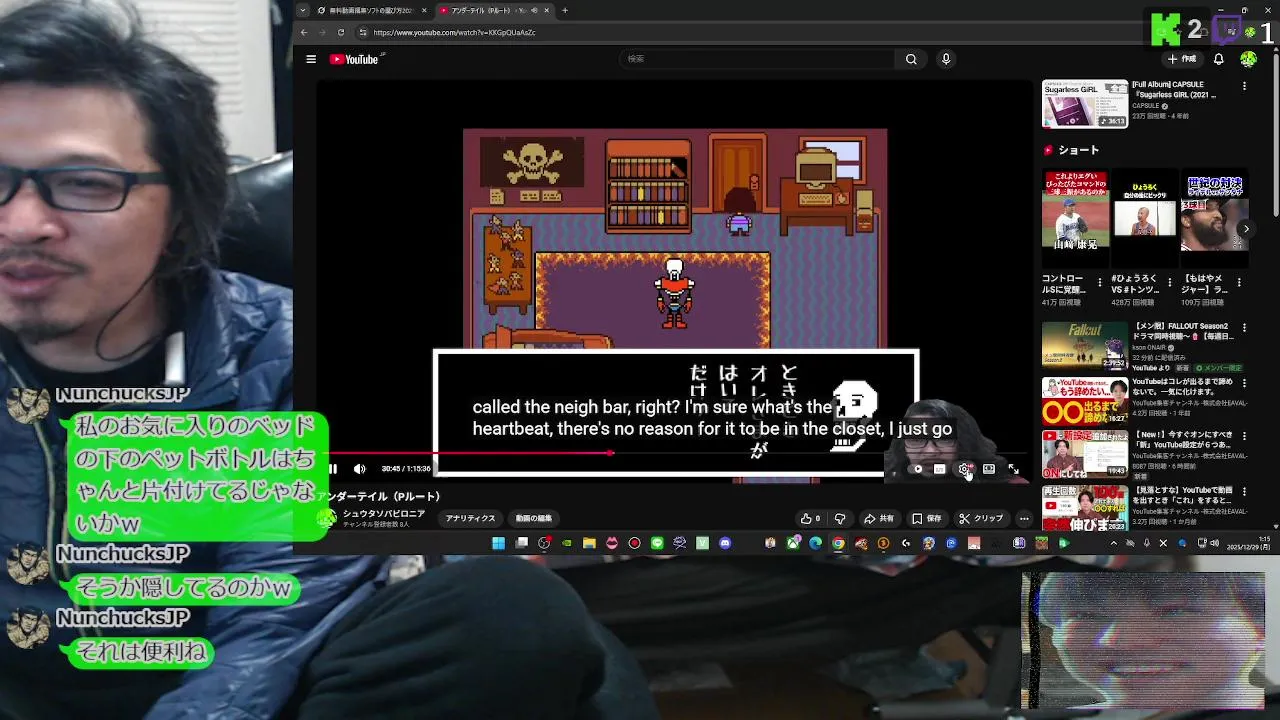The width and height of the screenshot is (1280, 720).
Task: Click the 共有 share button
Action: [x=879, y=518]
